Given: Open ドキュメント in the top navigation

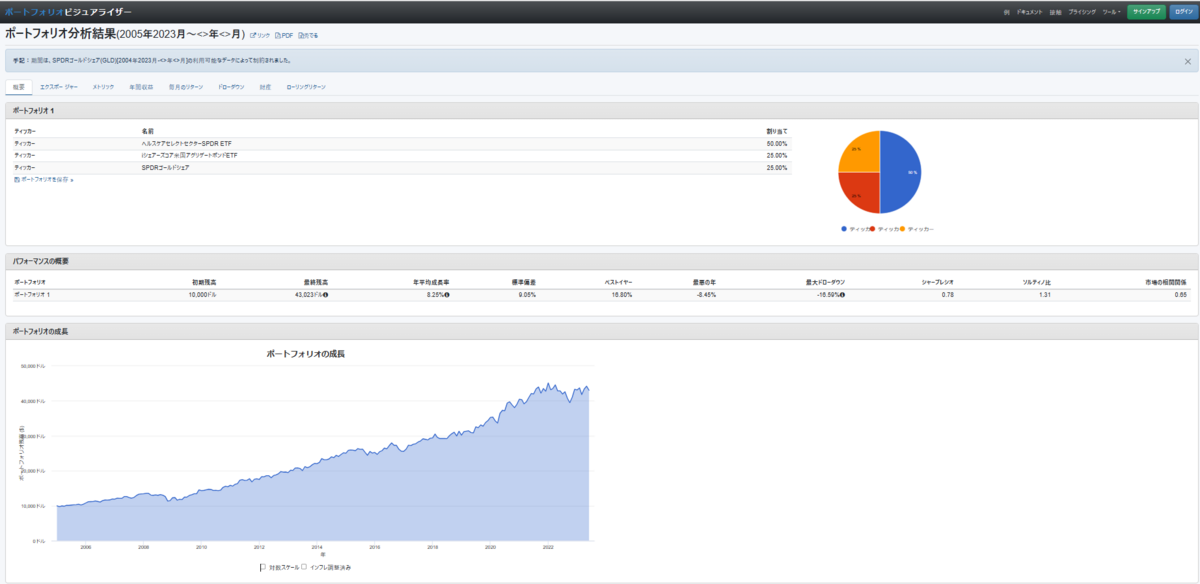Looking at the screenshot, I should (1029, 12).
